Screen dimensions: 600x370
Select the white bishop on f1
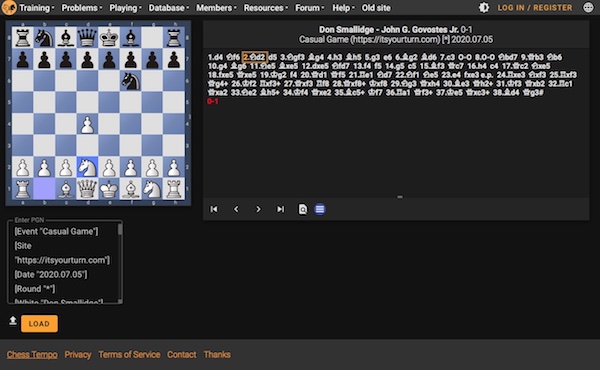pos(130,189)
